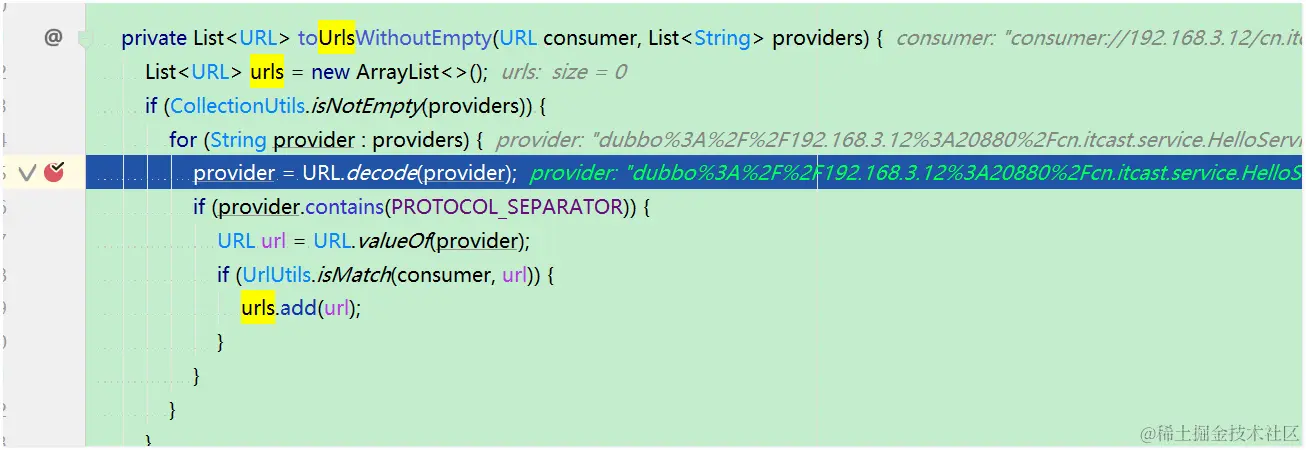
Task: Click the gray checkmark icon beside the breakpoint
Action: pos(27,173)
